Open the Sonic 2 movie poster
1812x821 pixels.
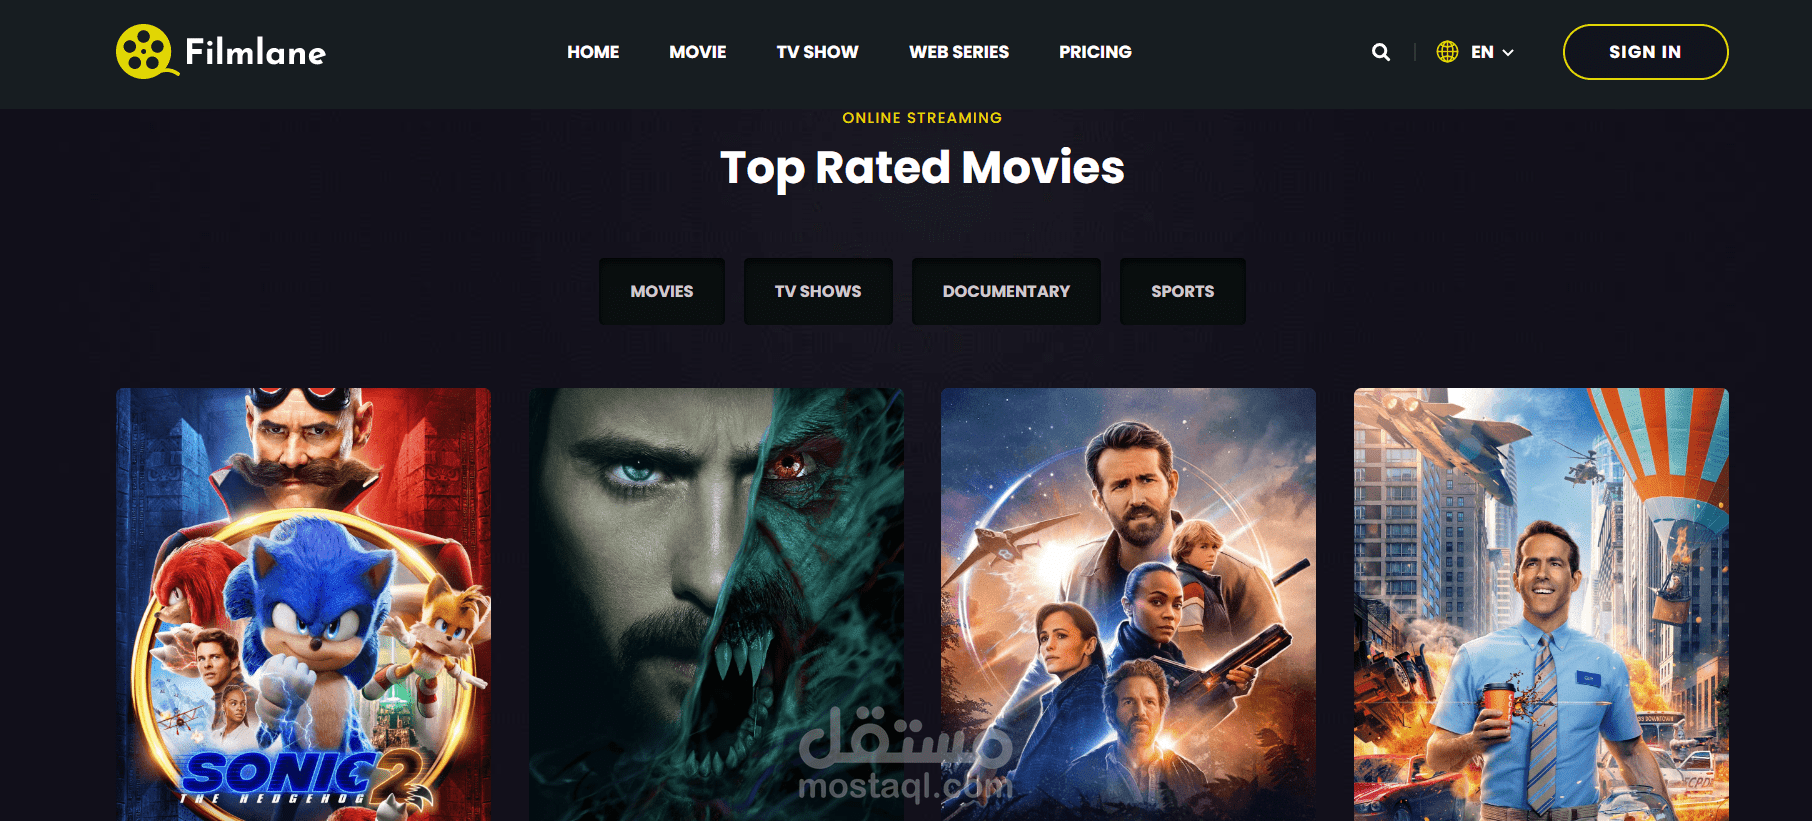(303, 604)
